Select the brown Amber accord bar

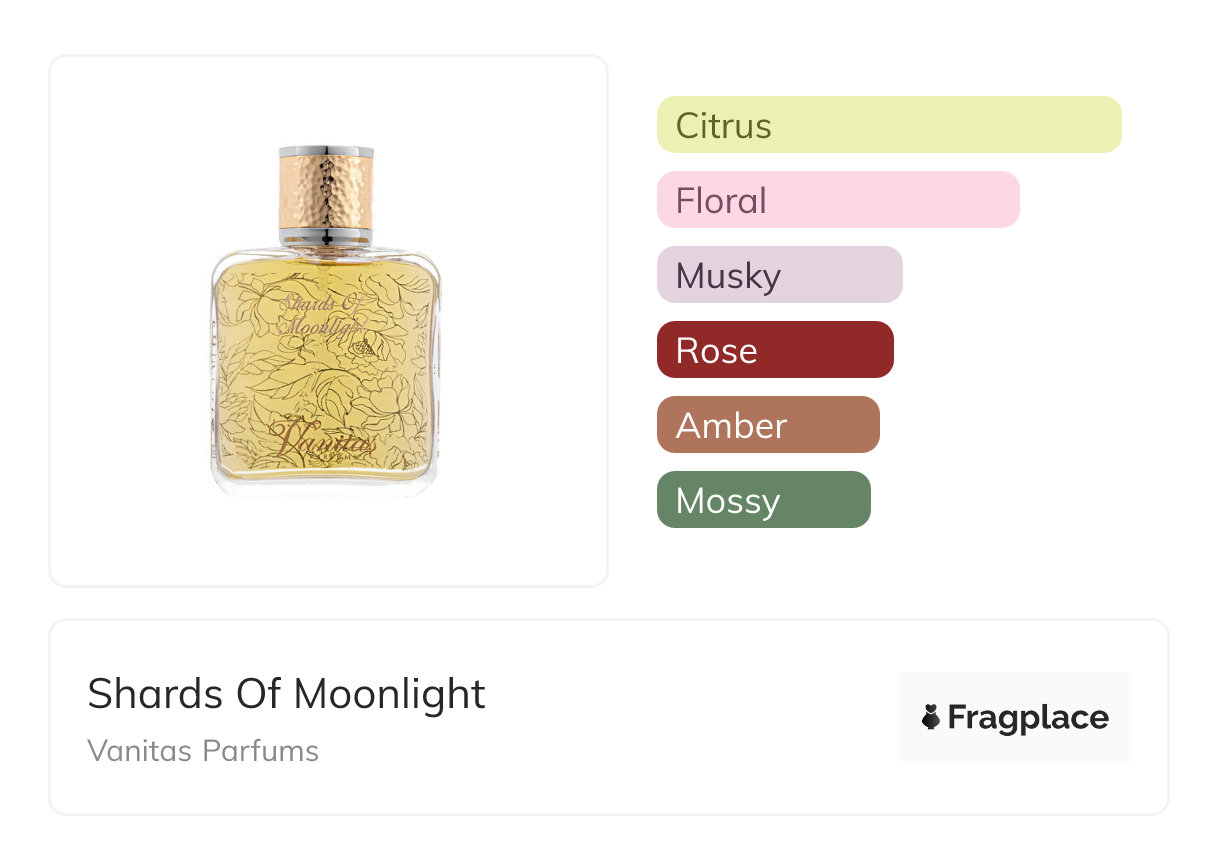[x=767, y=425]
